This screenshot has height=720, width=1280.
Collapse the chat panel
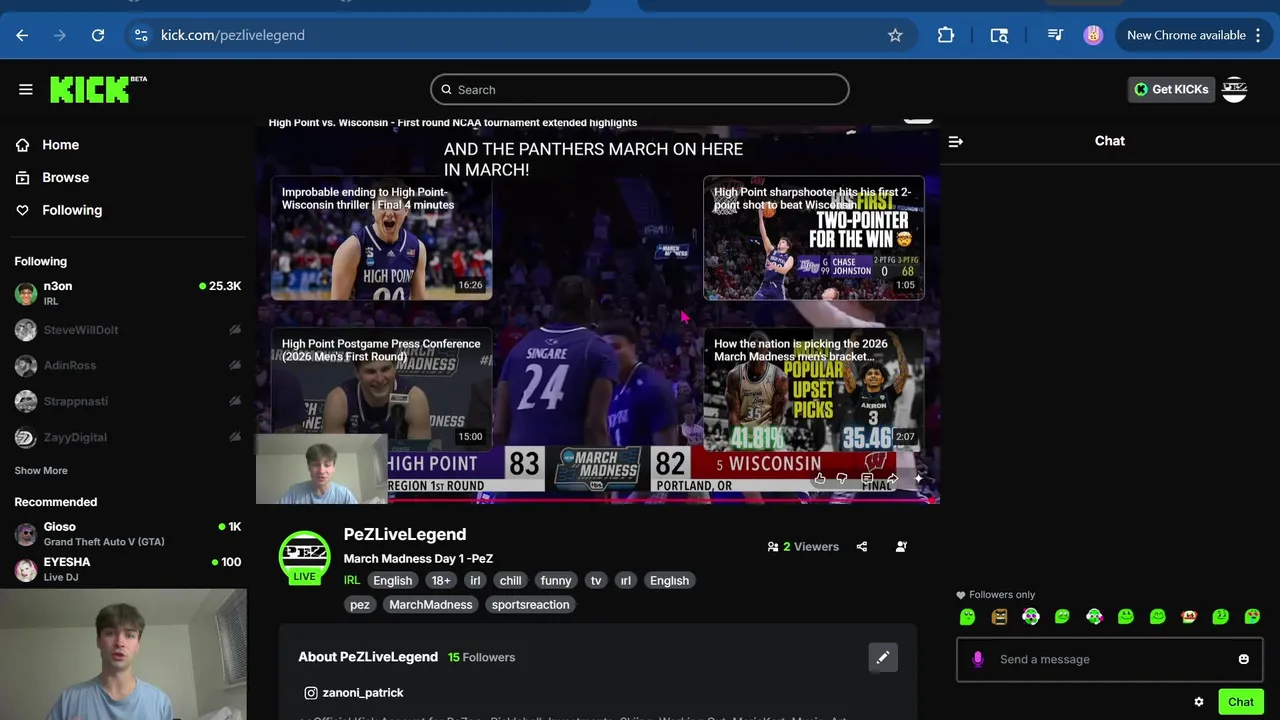(955, 141)
